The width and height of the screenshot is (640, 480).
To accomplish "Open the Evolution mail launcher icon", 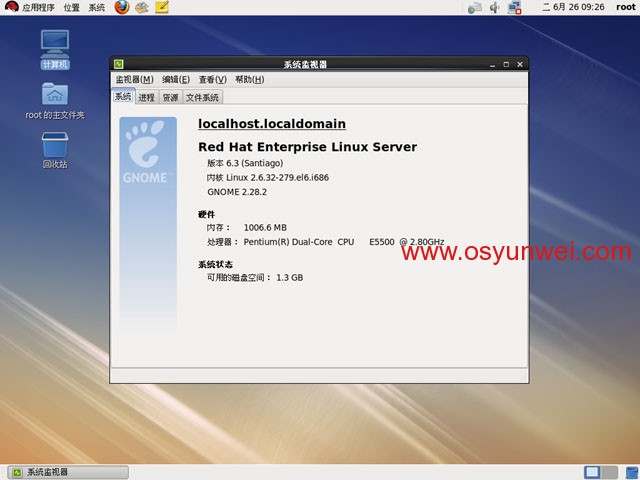I will click(x=142, y=8).
